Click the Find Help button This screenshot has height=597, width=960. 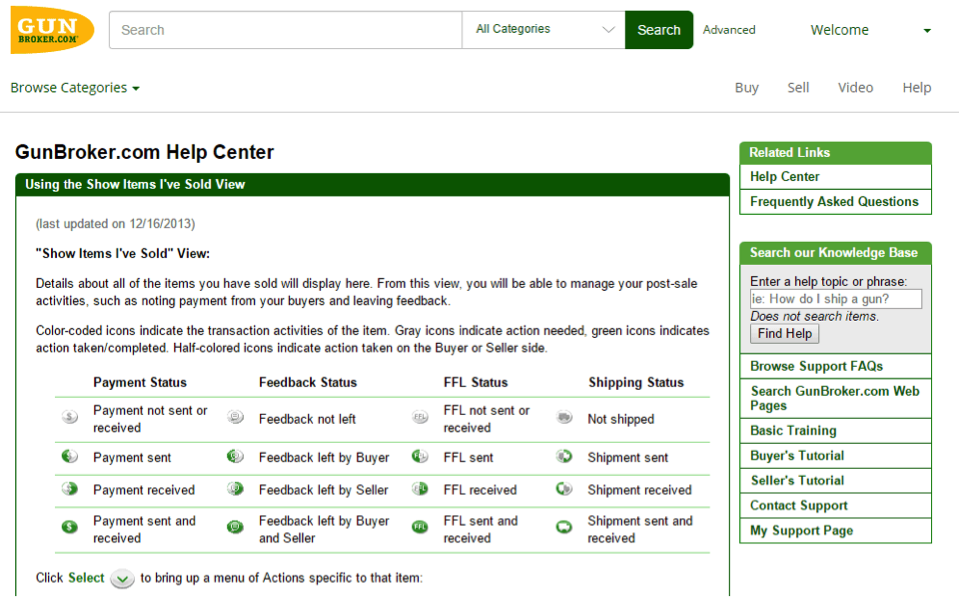click(x=784, y=334)
